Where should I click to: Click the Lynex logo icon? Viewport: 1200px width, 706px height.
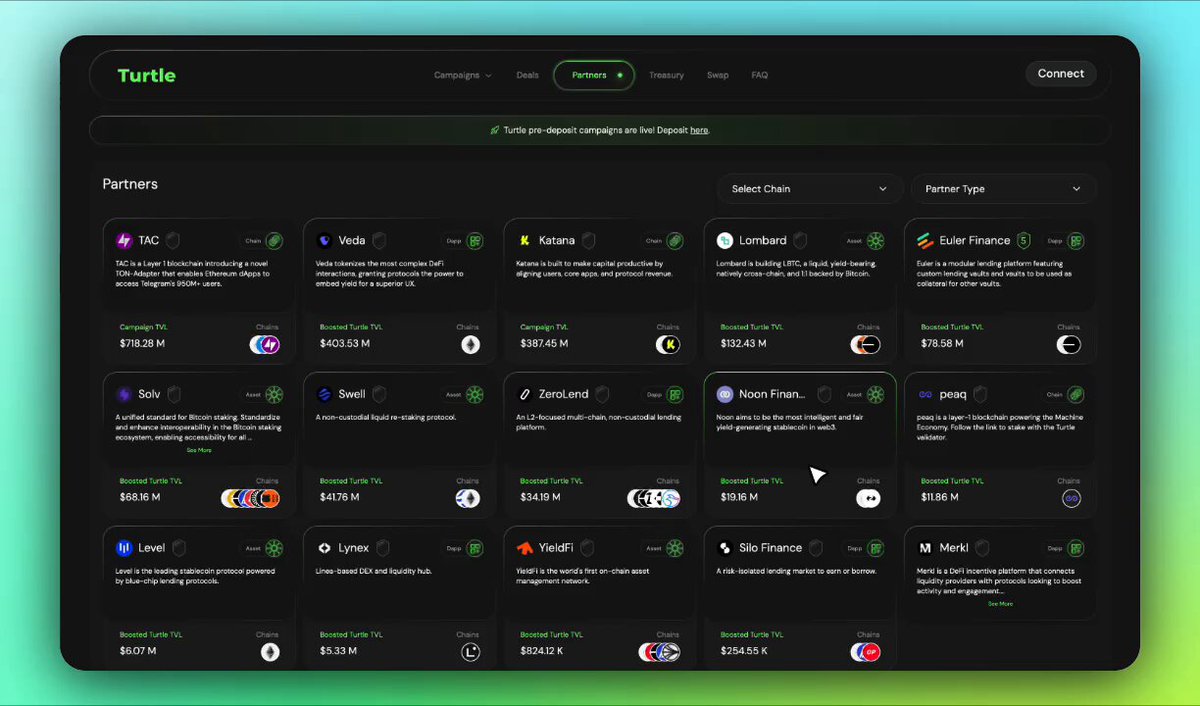(324, 548)
